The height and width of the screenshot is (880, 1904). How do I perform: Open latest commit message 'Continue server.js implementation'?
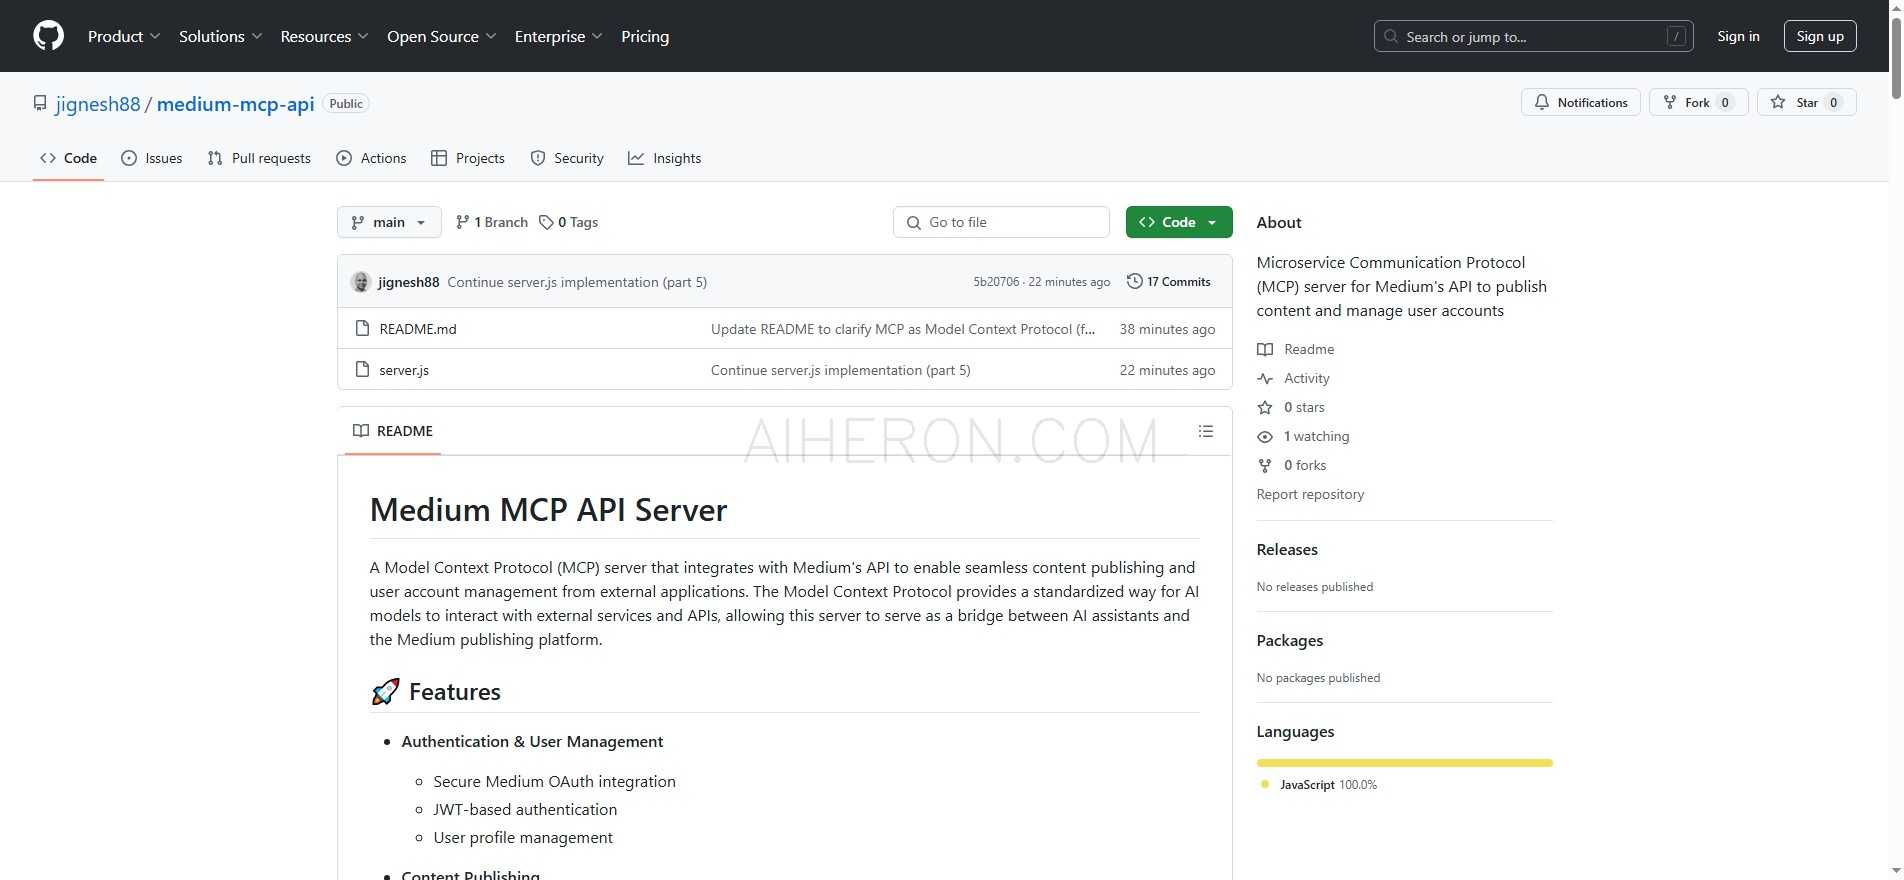[577, 282]
